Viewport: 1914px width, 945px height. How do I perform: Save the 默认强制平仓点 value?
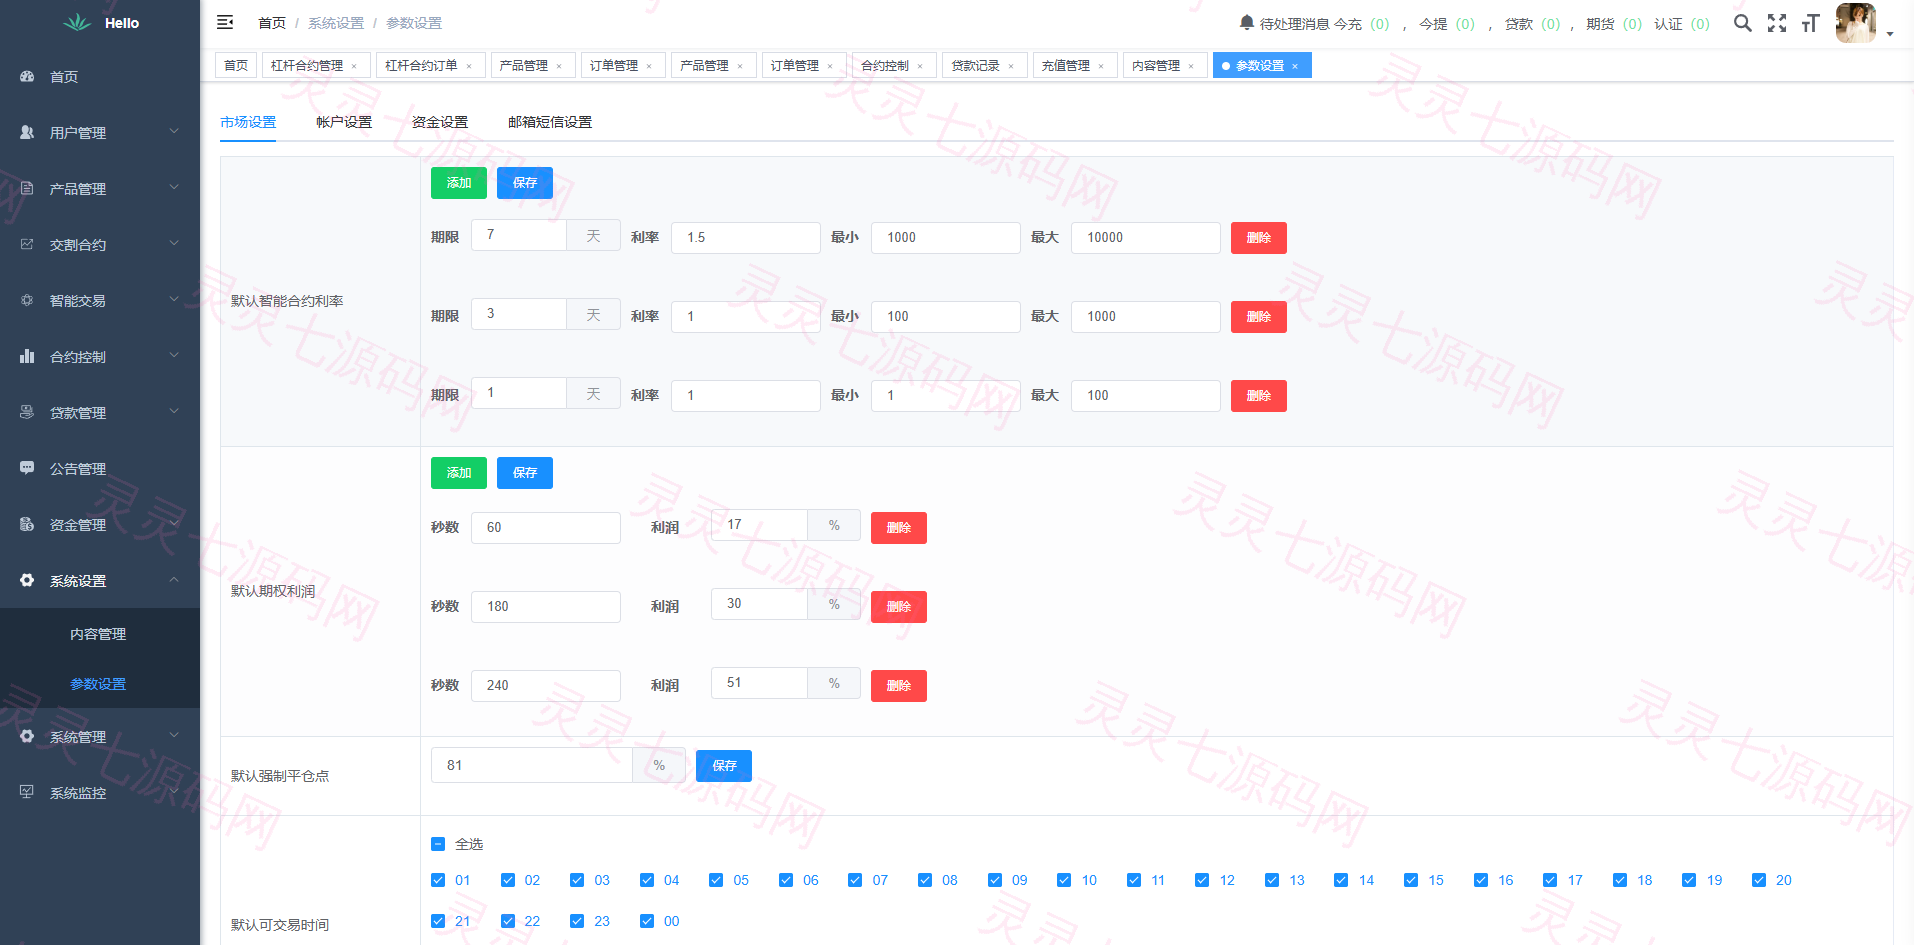coord(724,766)
